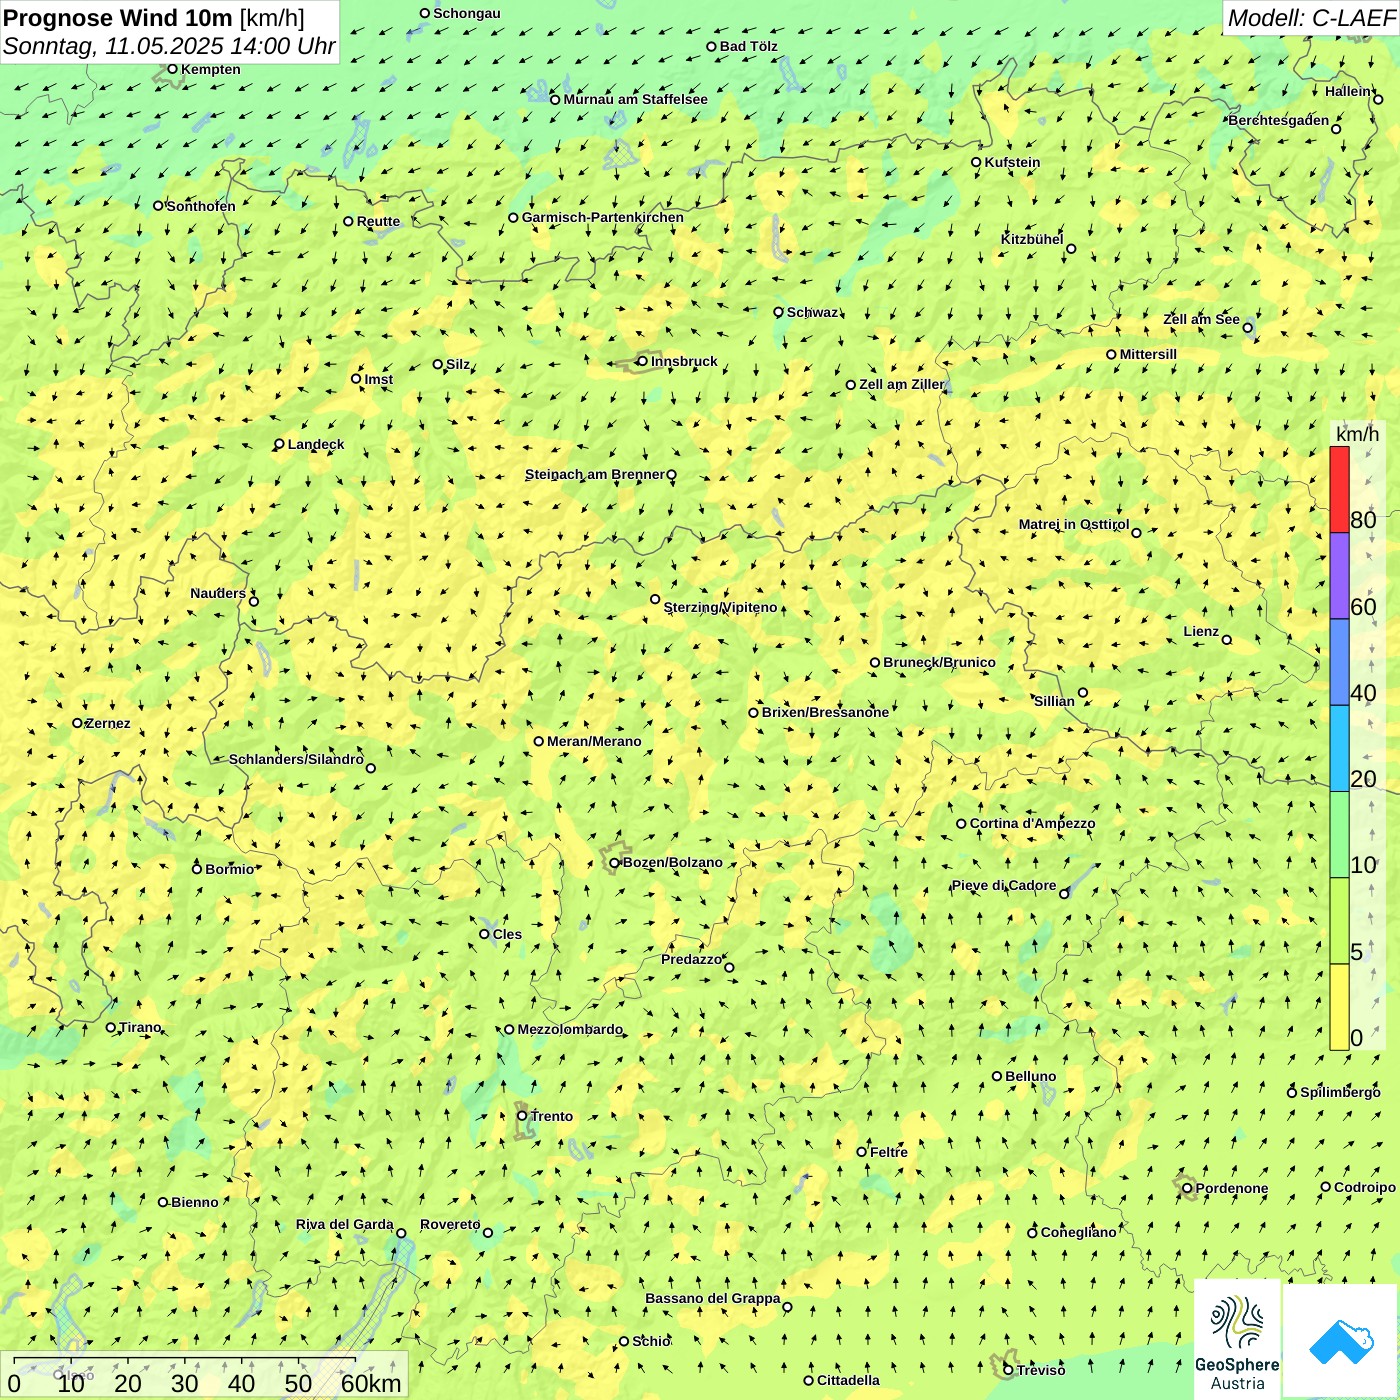Click the Sonthofen label
This screenshot has height=1400, width=1400.
coord(201,206)
